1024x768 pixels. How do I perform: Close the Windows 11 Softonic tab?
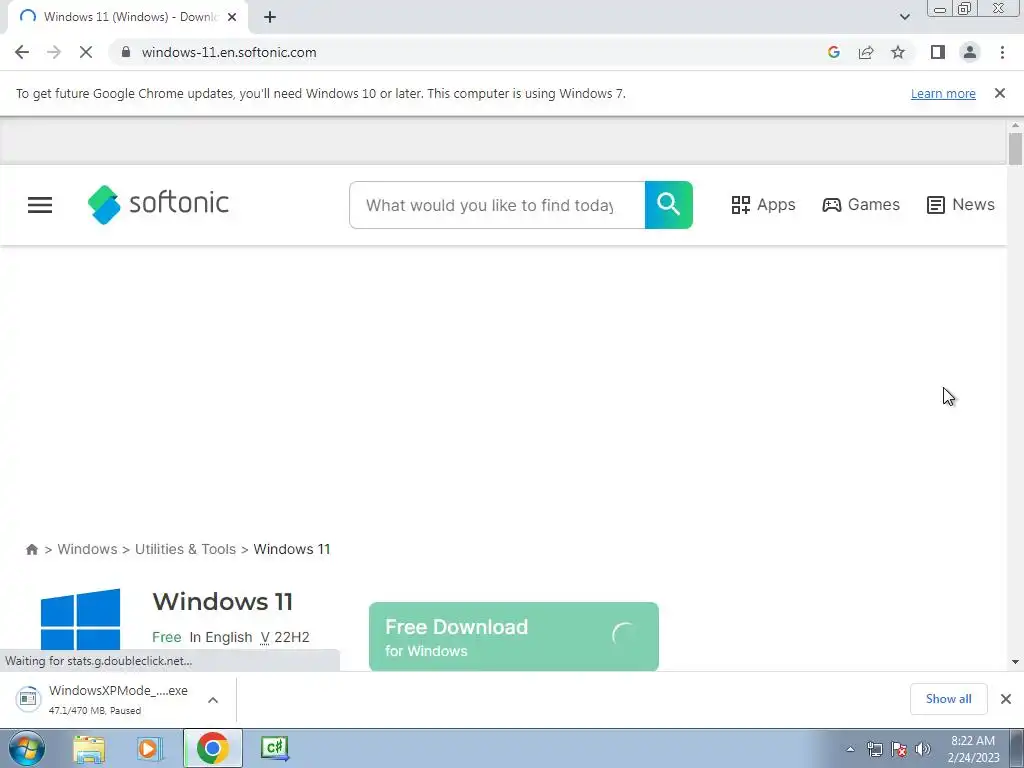pos(232,17)
